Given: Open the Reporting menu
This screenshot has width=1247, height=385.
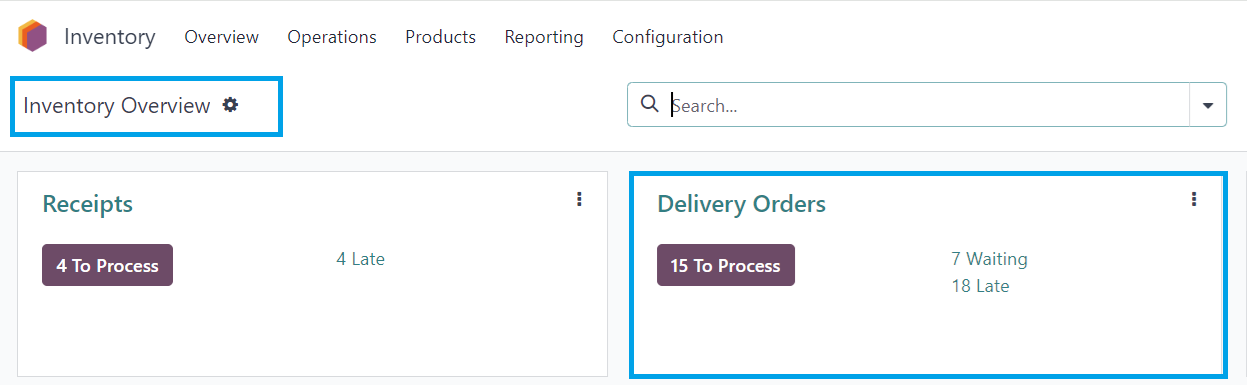Looking at the screenshot, I should click(544, 37).
